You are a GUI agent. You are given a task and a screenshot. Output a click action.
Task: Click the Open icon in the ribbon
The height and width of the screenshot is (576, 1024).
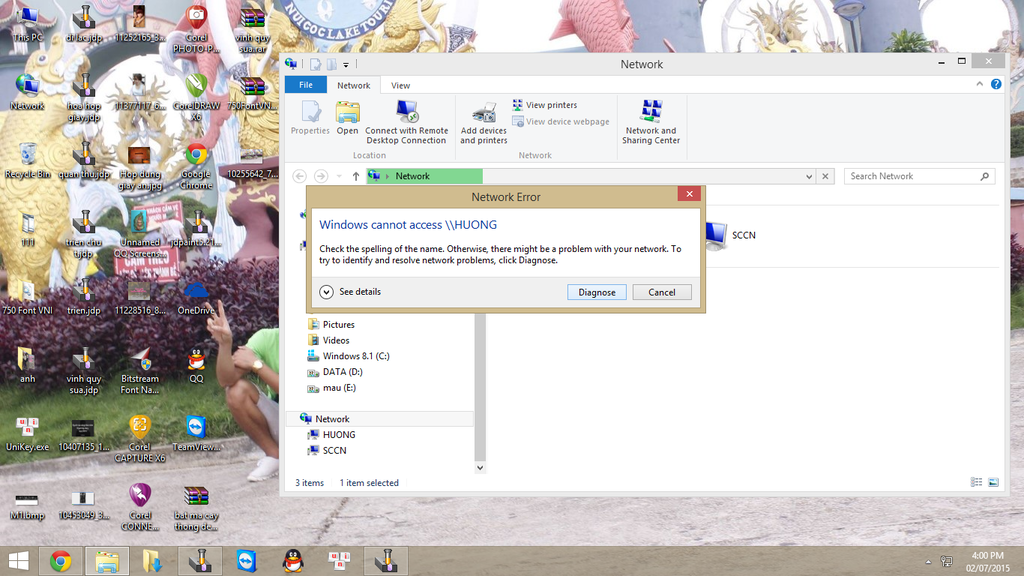click(347, 112)
